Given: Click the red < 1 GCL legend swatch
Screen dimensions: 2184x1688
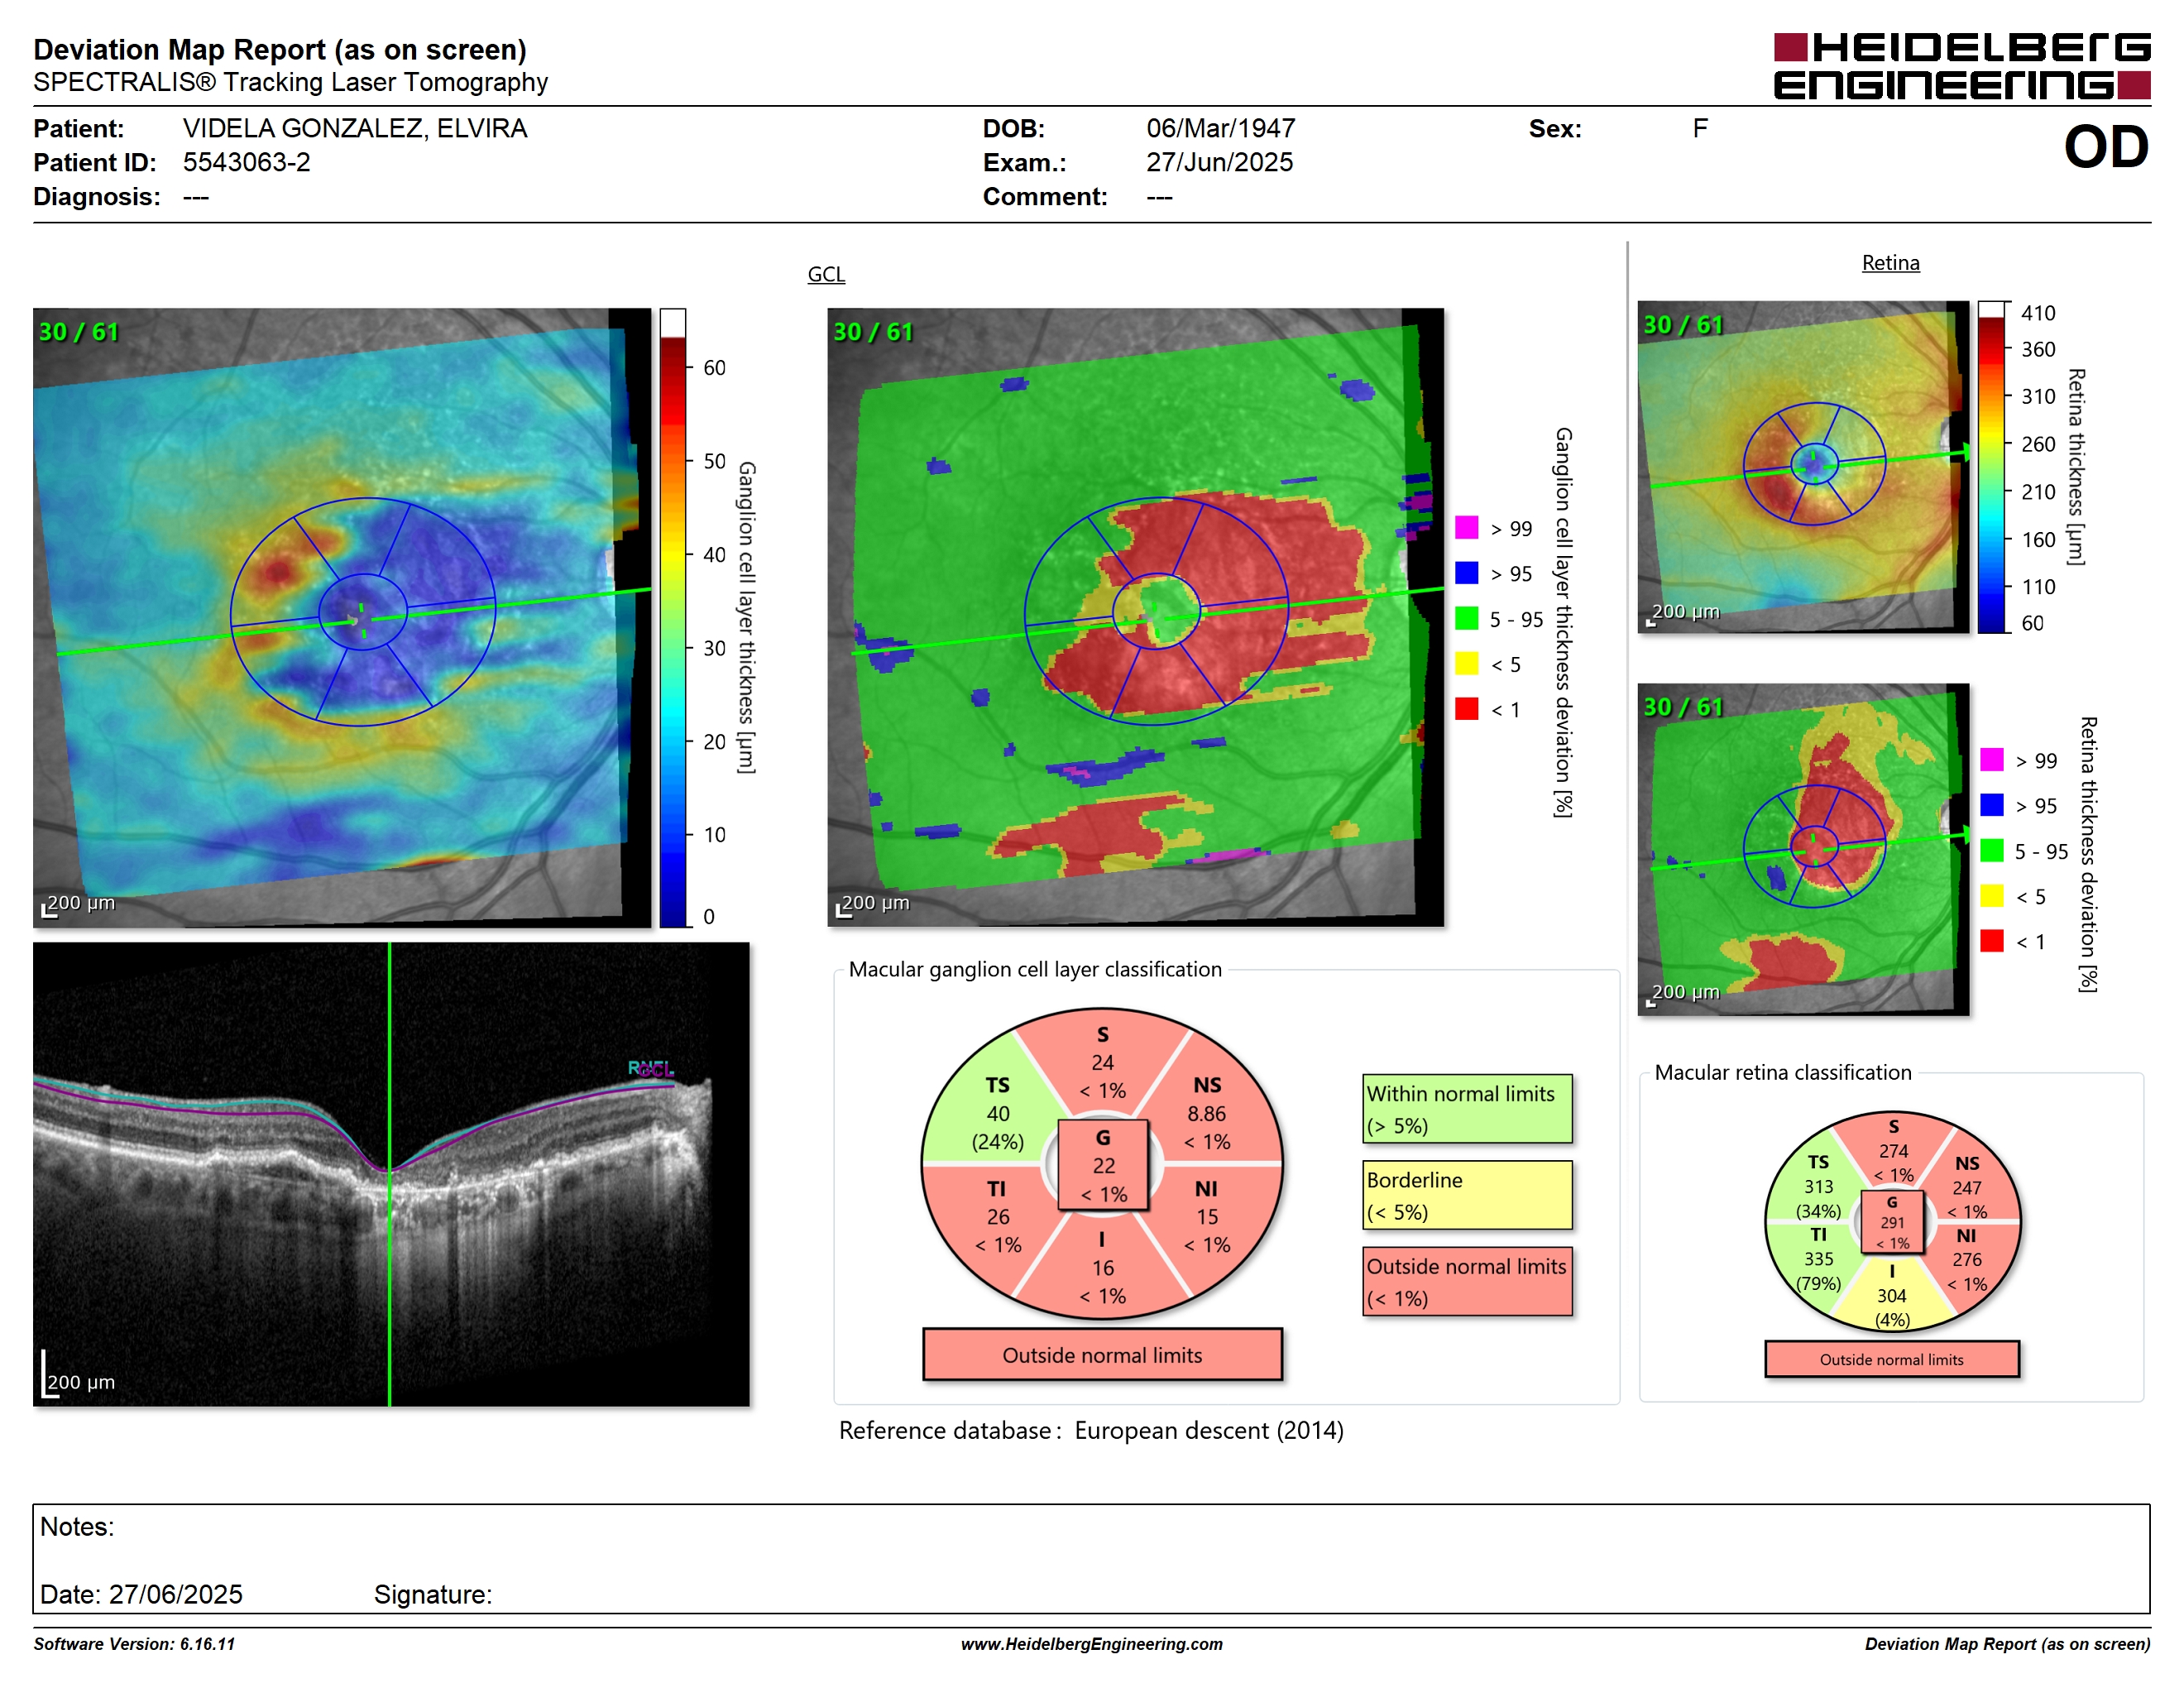Looking at the screenshot, I should pos(1466,708).
